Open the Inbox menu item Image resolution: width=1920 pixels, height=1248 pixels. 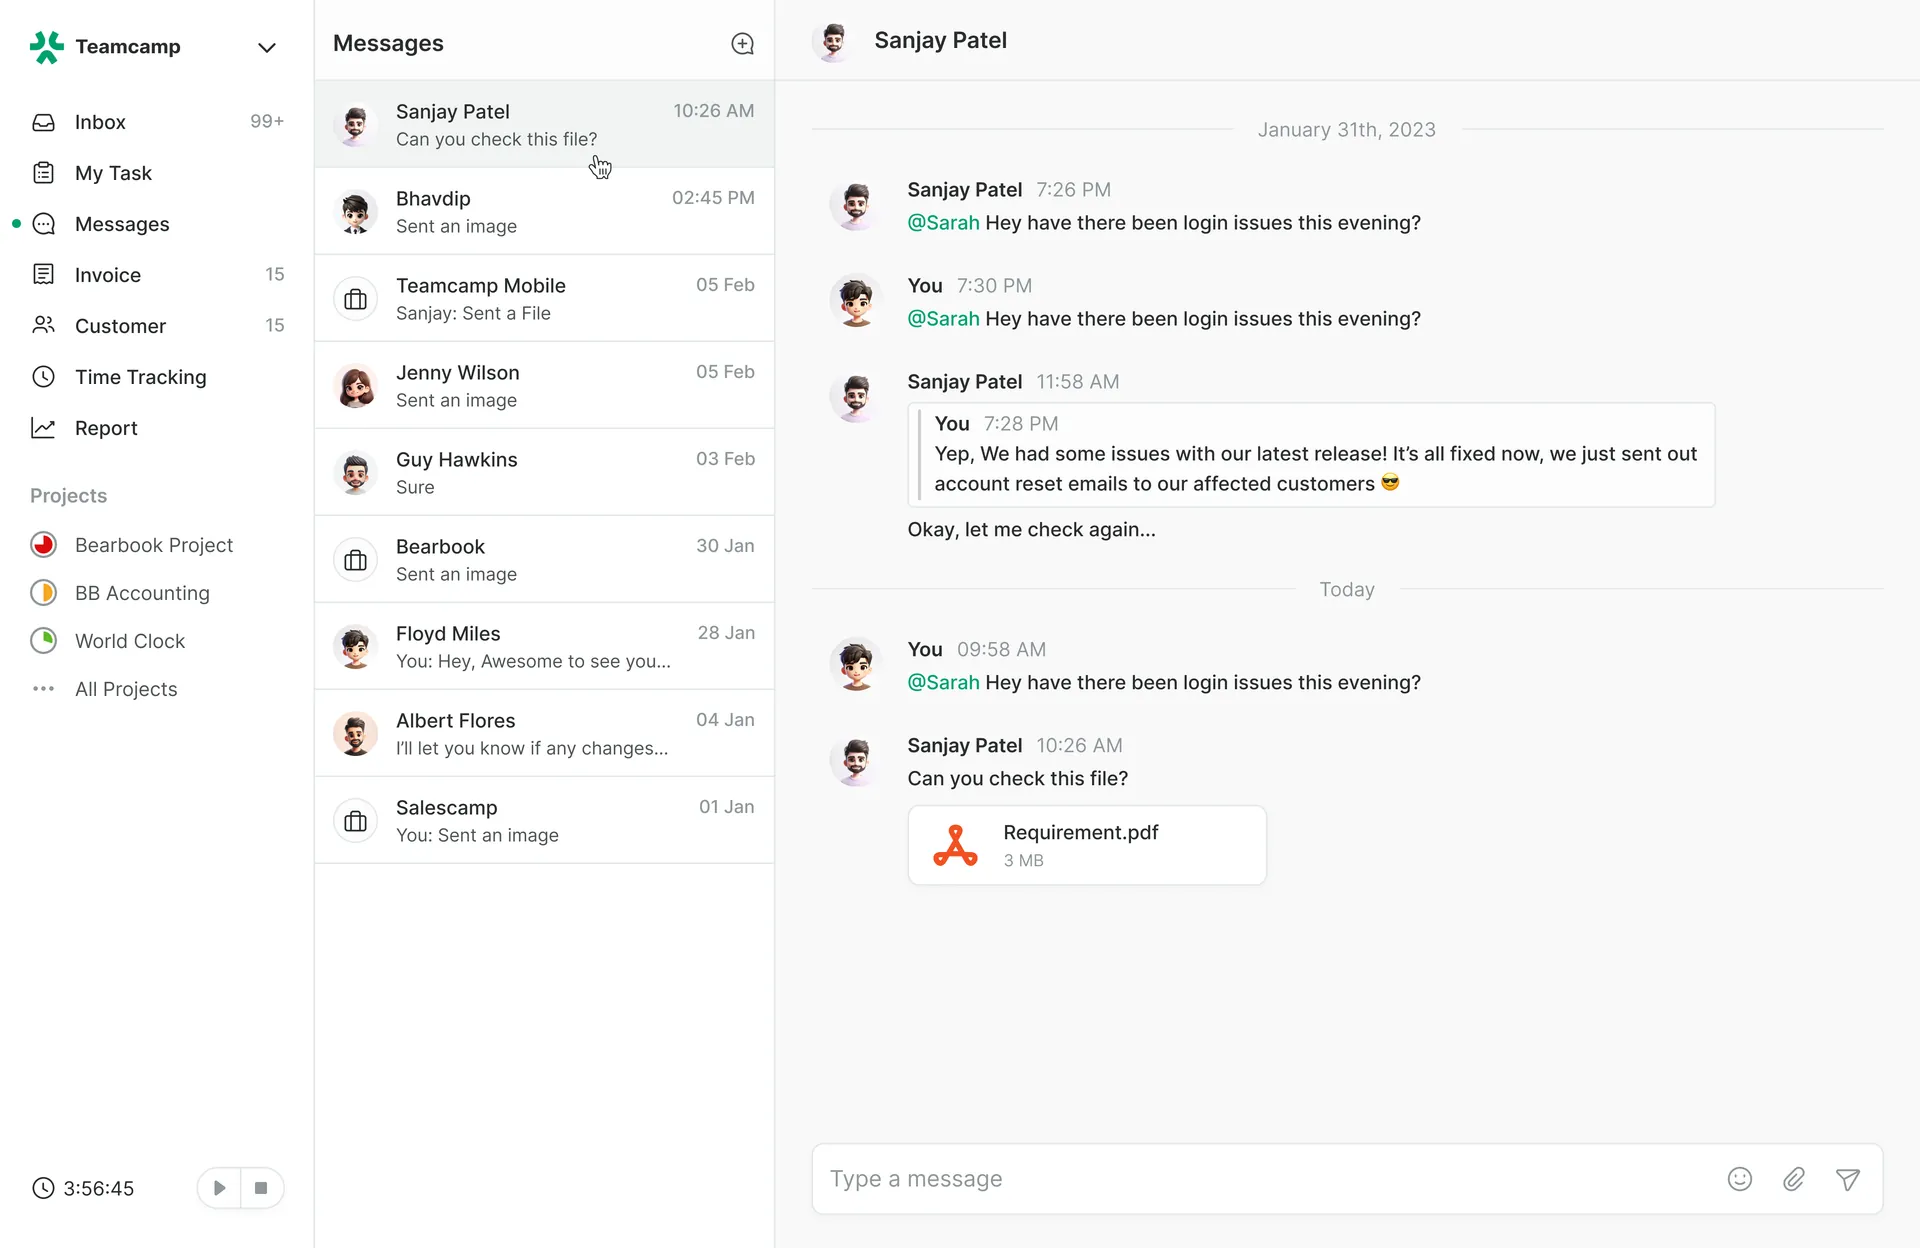[x=100, y=122]
